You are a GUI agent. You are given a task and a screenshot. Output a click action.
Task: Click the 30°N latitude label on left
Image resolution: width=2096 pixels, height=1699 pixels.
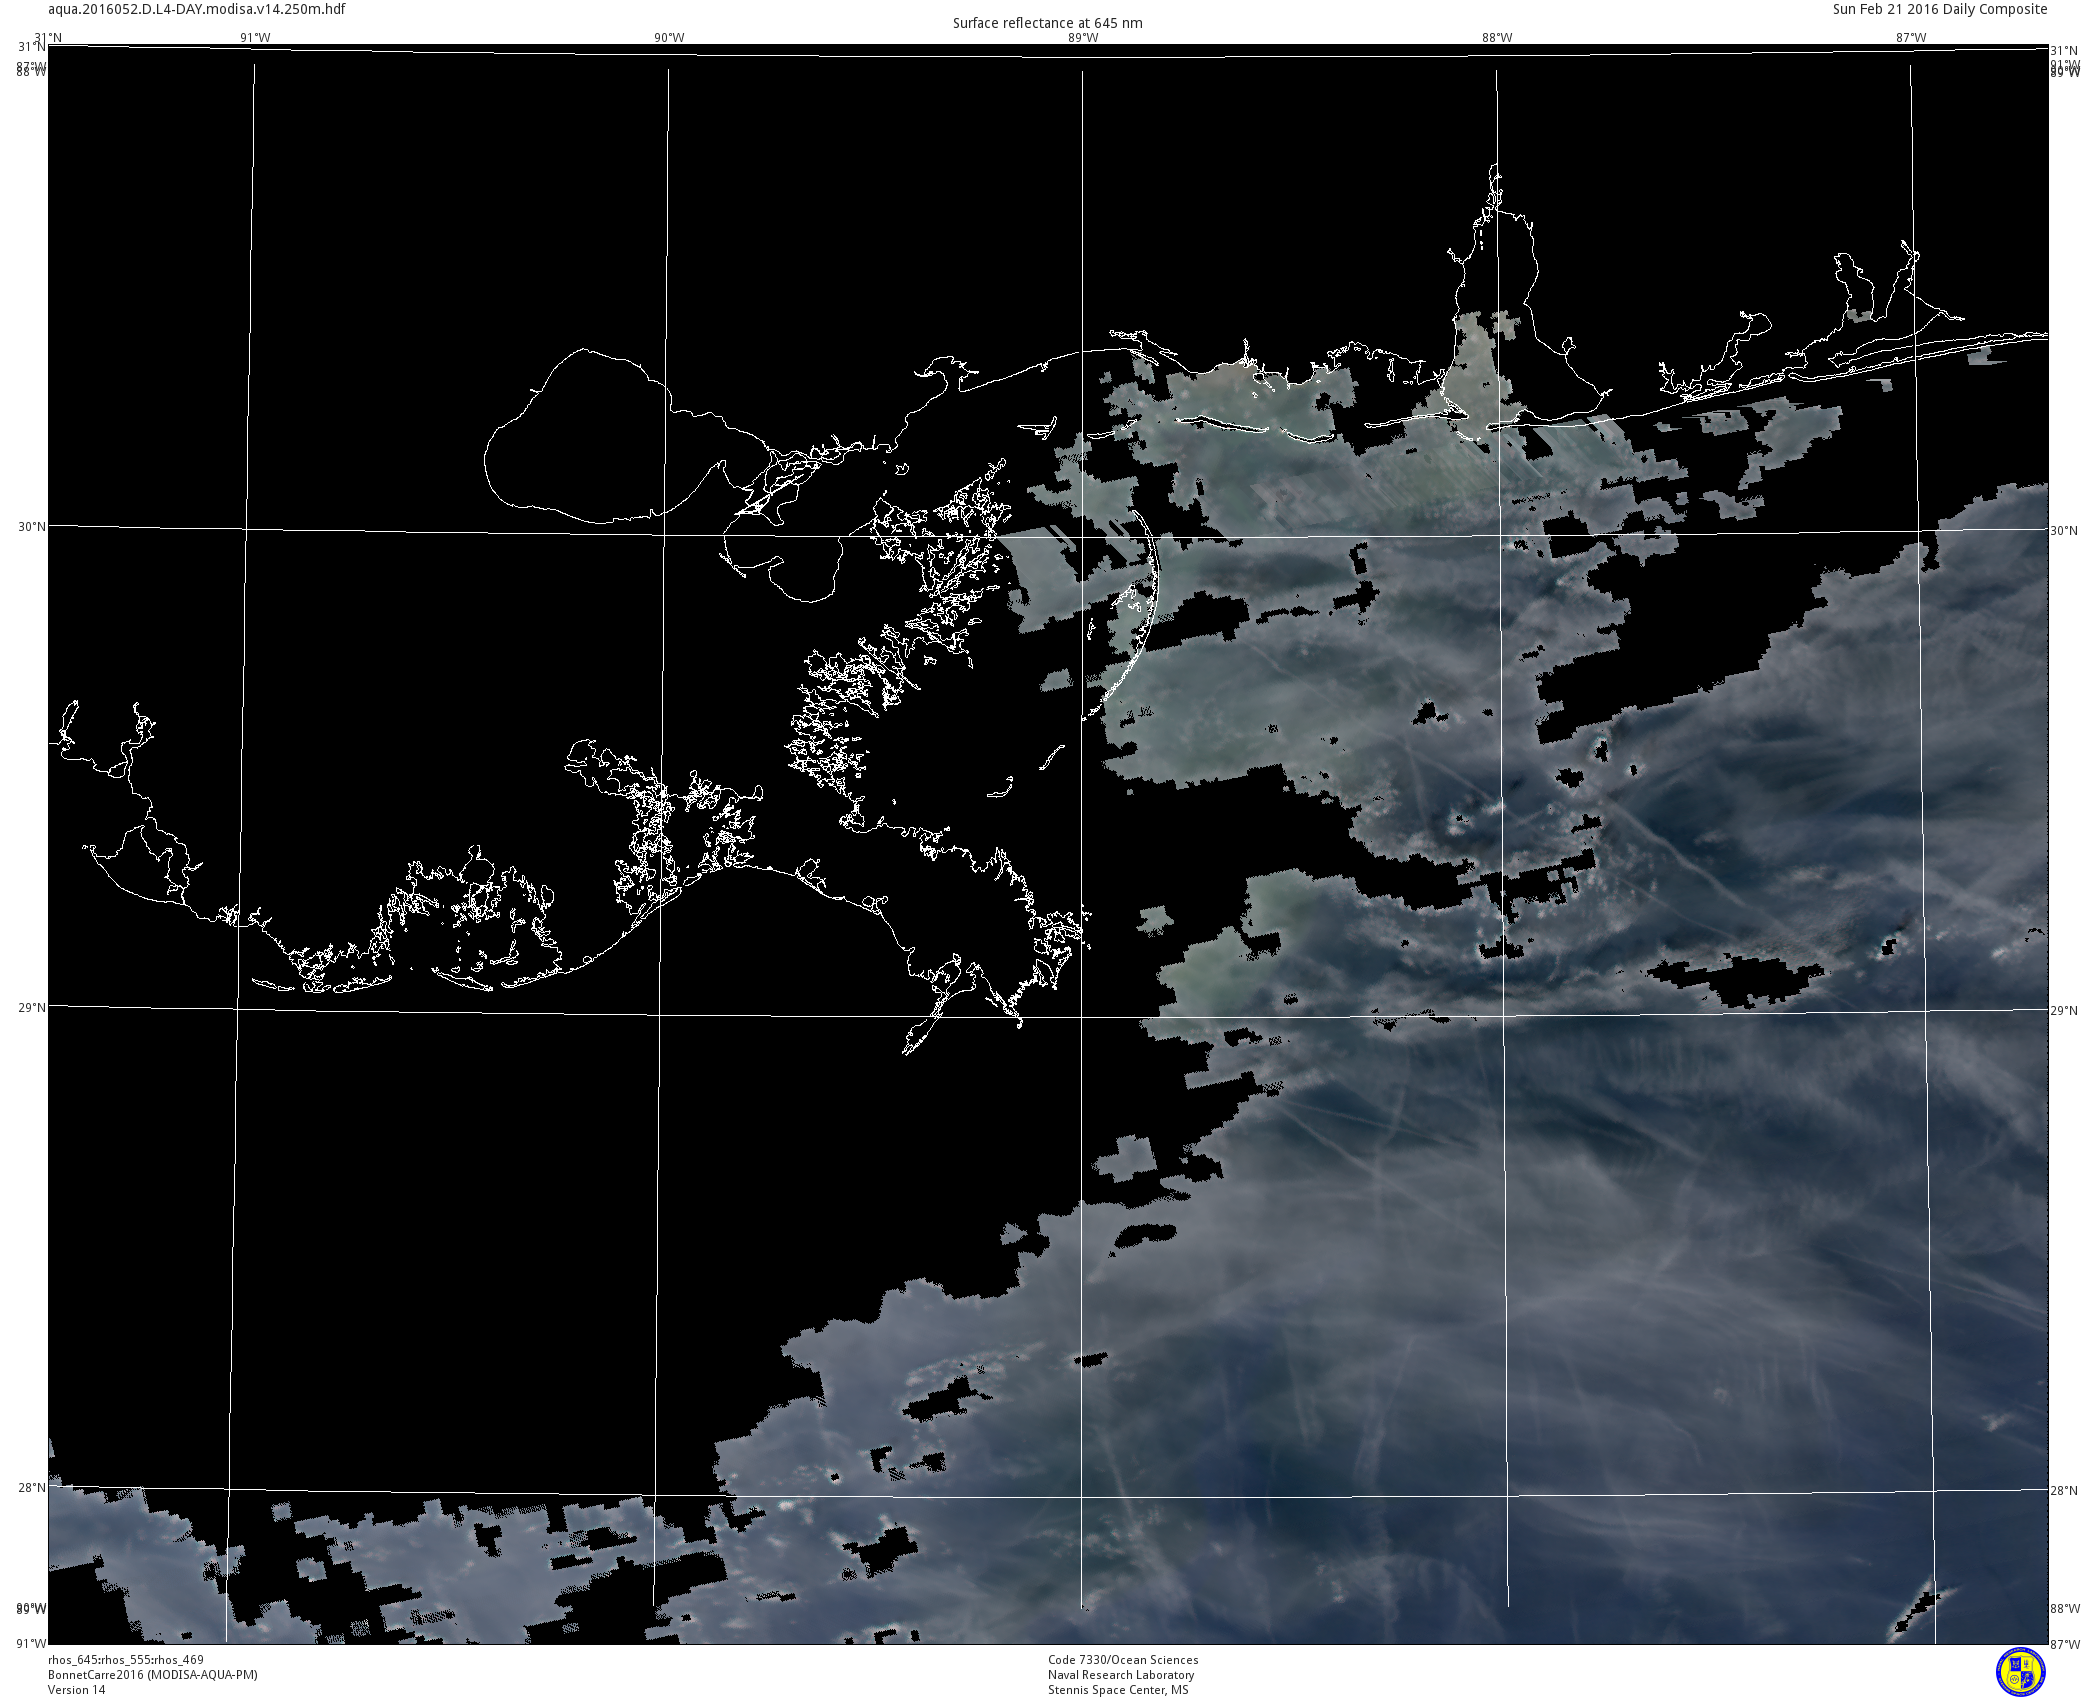pos(31,527)
